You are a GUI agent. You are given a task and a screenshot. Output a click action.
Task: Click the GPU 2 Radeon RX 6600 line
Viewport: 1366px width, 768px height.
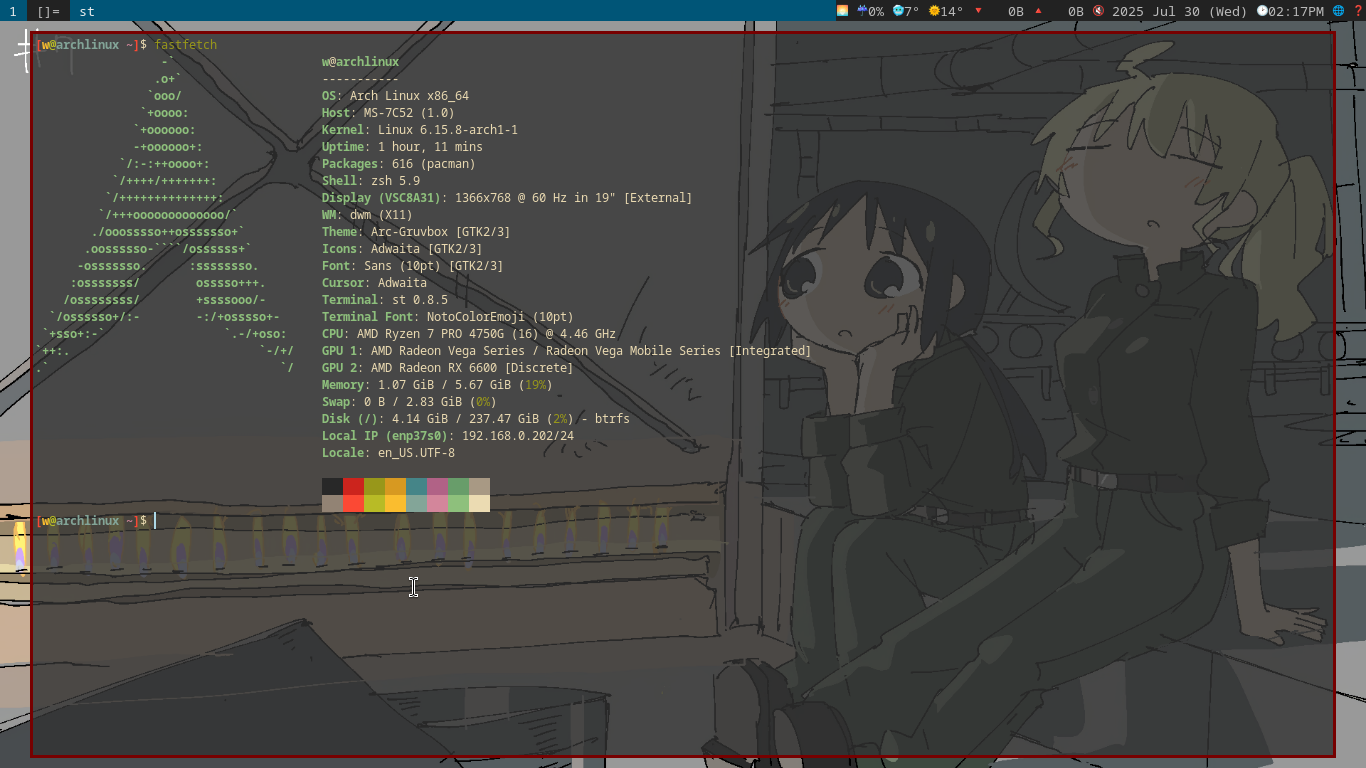point(448,368)
